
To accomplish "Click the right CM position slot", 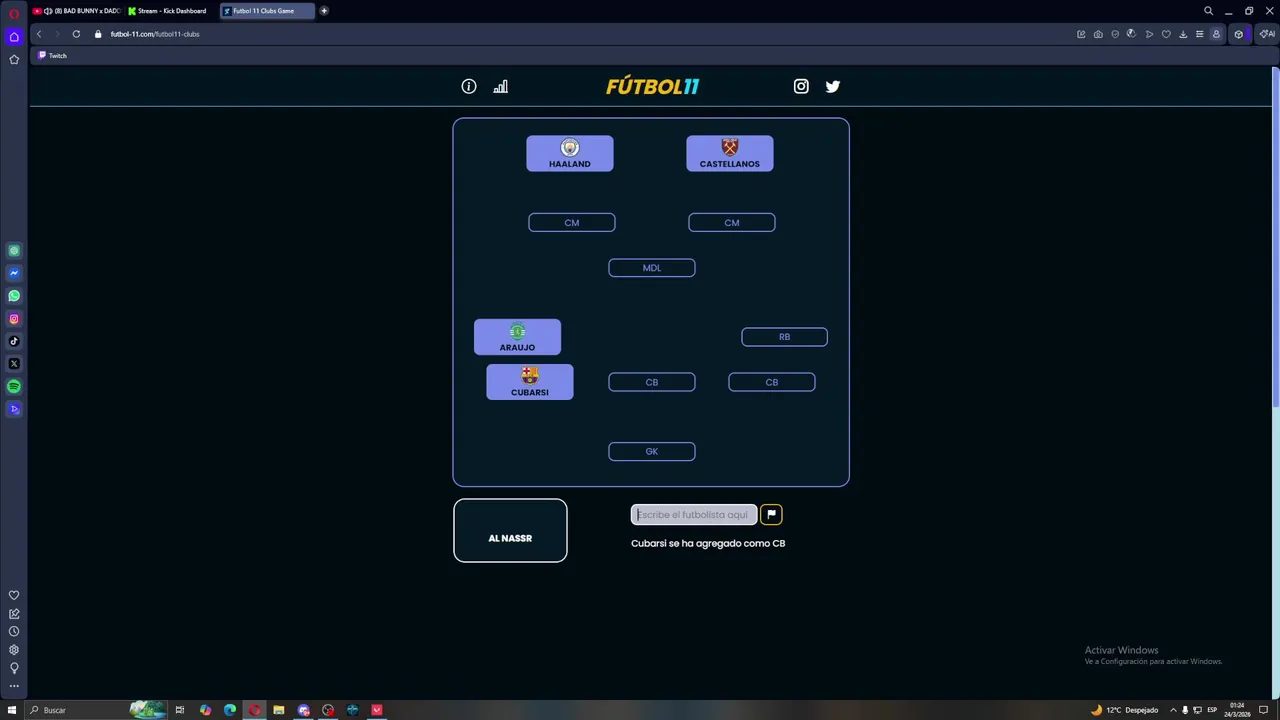I will pos(732,223).
